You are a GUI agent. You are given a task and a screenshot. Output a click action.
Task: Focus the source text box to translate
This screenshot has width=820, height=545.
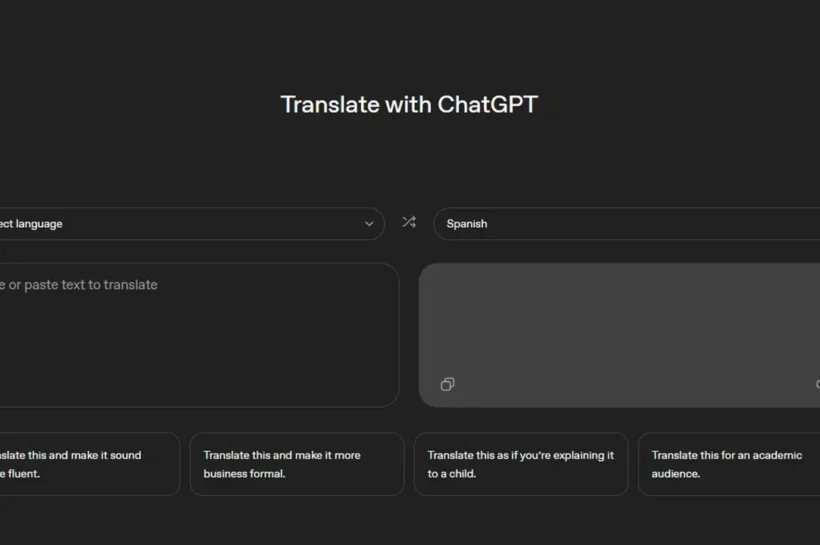click(200, 330)
